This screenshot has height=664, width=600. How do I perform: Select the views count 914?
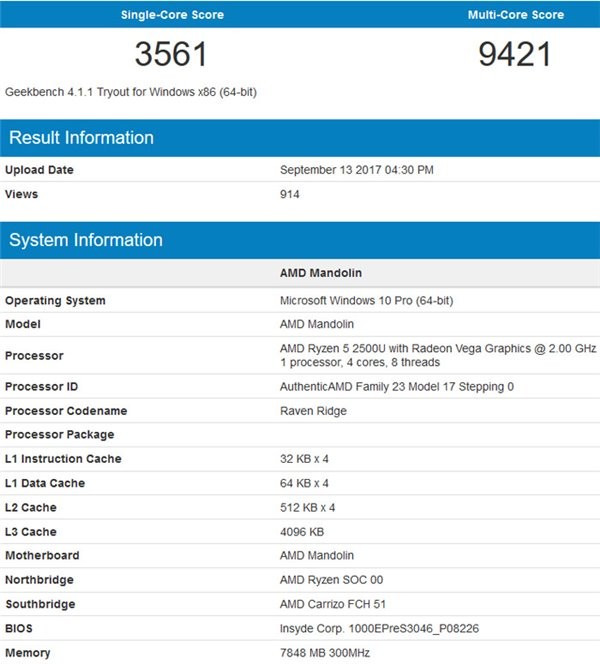point(290,194)
